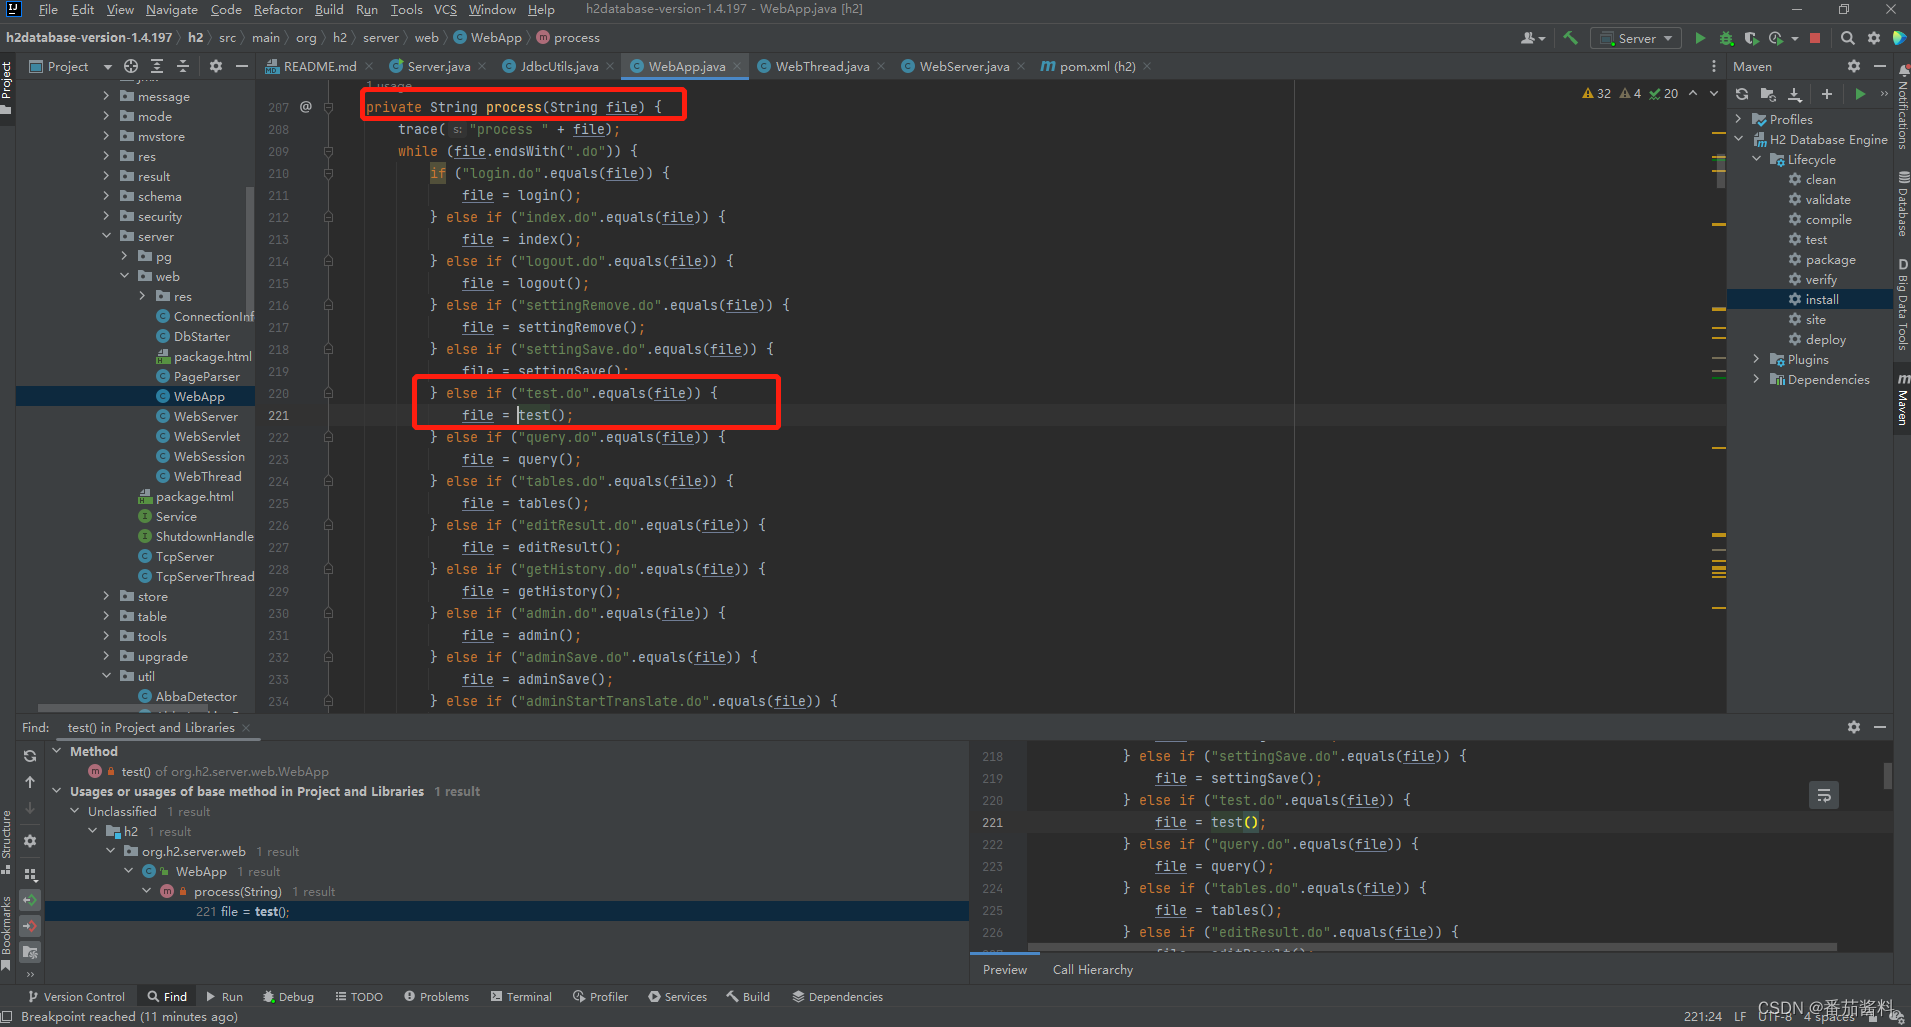1911x1027 pixels.
Task: Go to previous occurrence up arrow in Find
Action: coord(30,782)
